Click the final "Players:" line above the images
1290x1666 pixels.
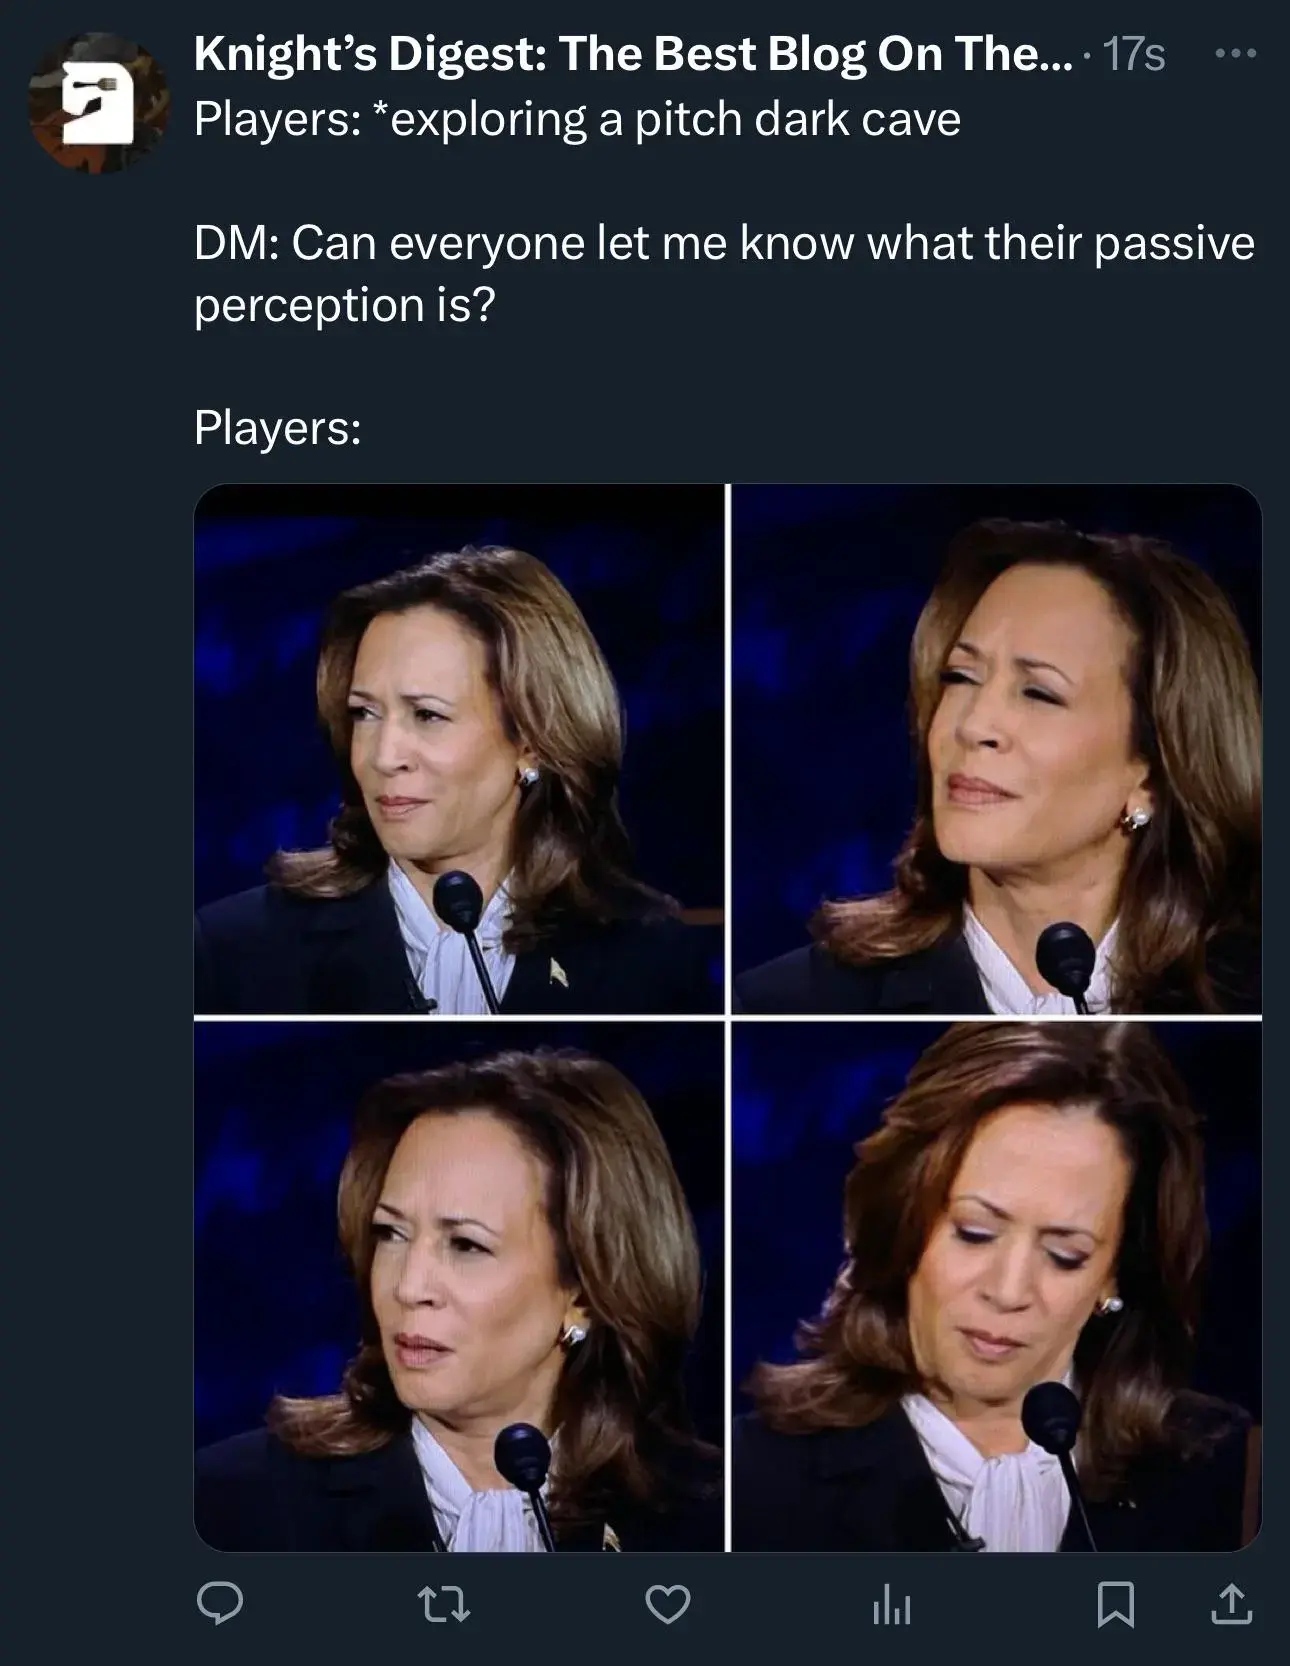click(x=277, y=428)
